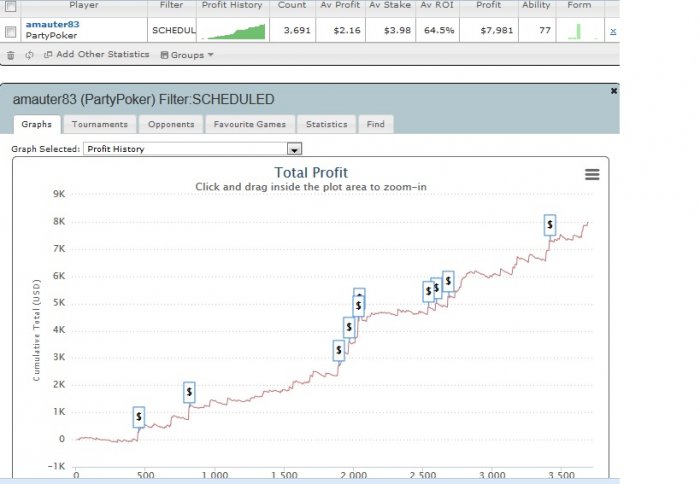
Task: Open the Graph Selected dropdown arrow
Action: coord(294,149)
